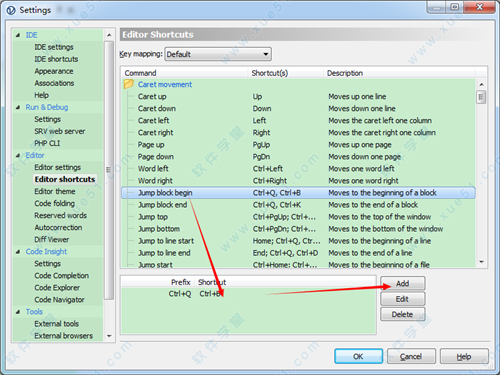
Task: Open Settings under Code Insight
Action: click(x=47, y=263)
